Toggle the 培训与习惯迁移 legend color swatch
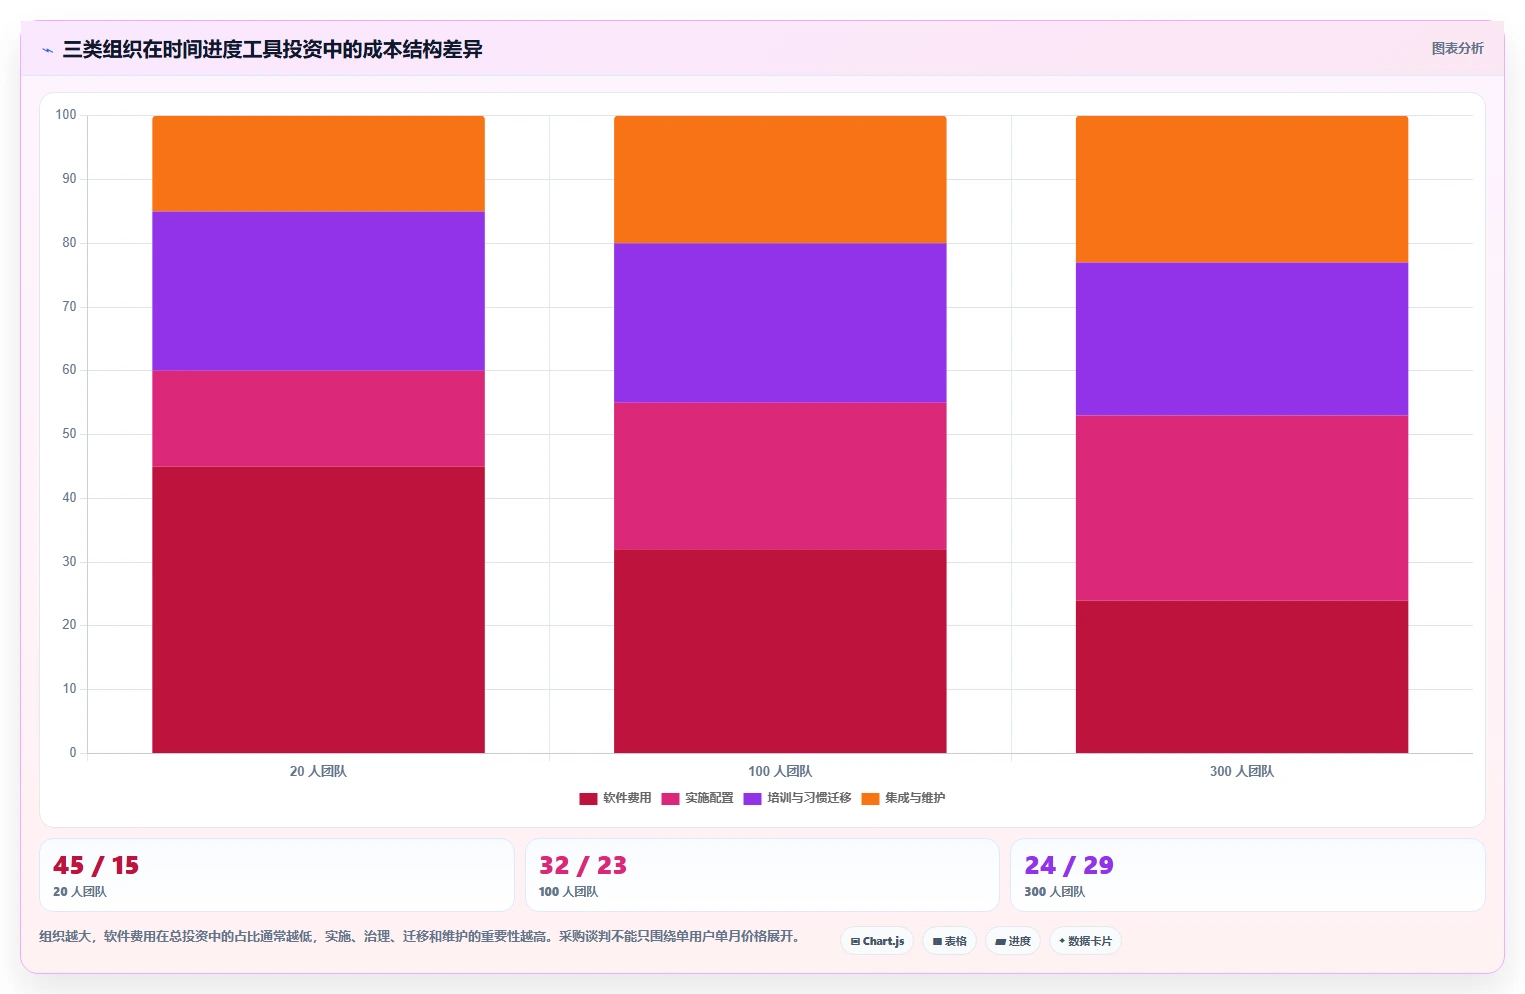 pos(752,798)
